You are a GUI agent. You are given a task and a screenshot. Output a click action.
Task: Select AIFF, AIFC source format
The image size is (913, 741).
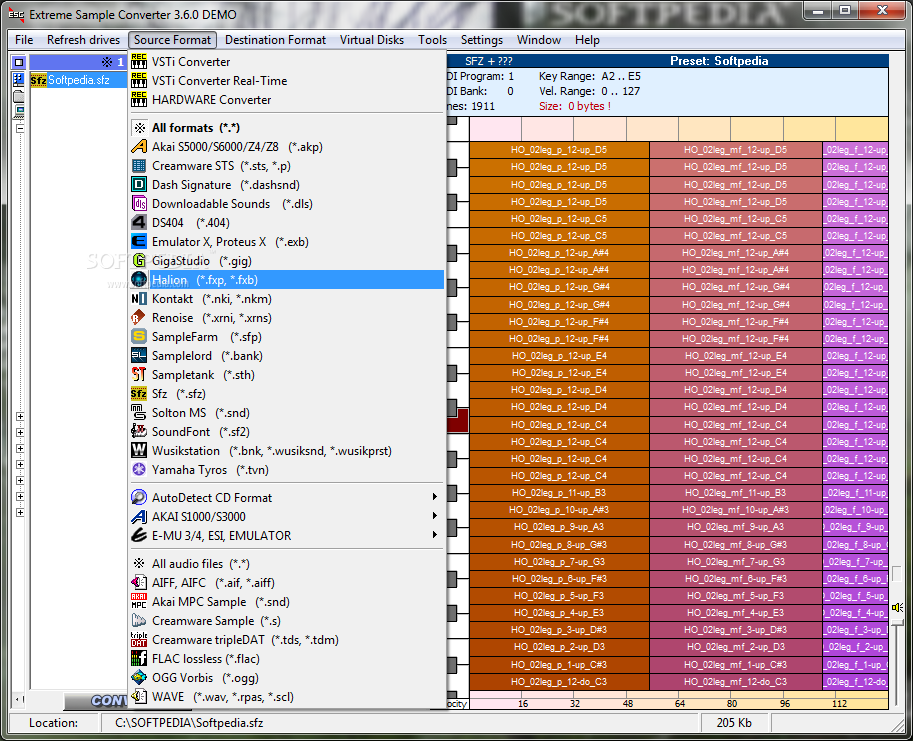tap(288, 583)
